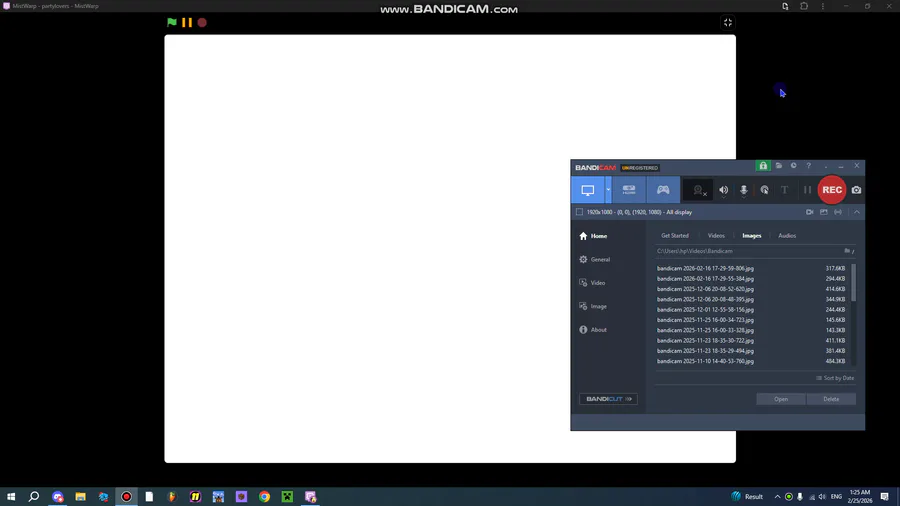900x506 pixels.
Task: Open General settings in sidebar
Action: [x=595, y=259]
